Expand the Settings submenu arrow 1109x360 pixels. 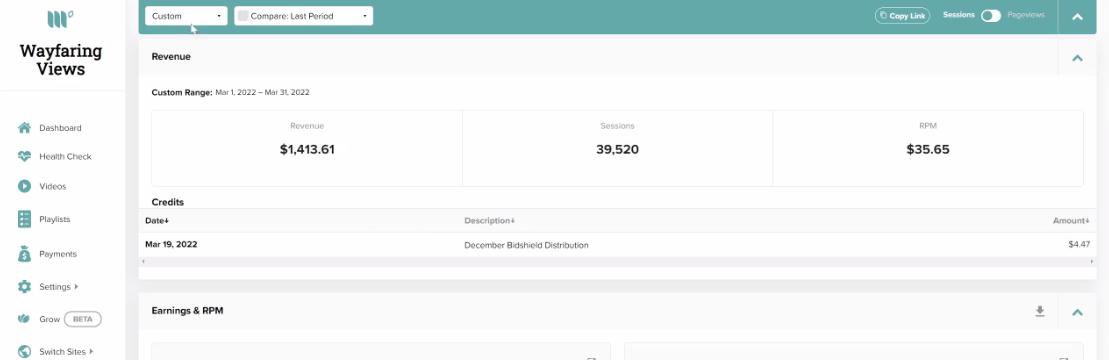pos(76,286)
